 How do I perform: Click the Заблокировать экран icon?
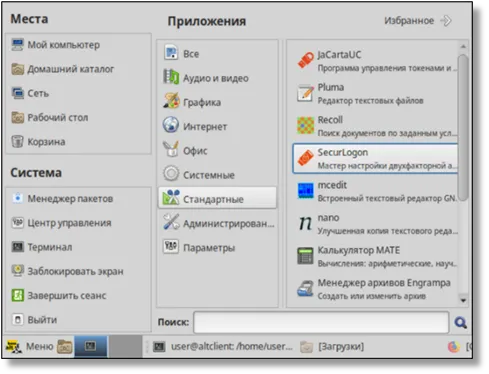[x=17, y=271]
